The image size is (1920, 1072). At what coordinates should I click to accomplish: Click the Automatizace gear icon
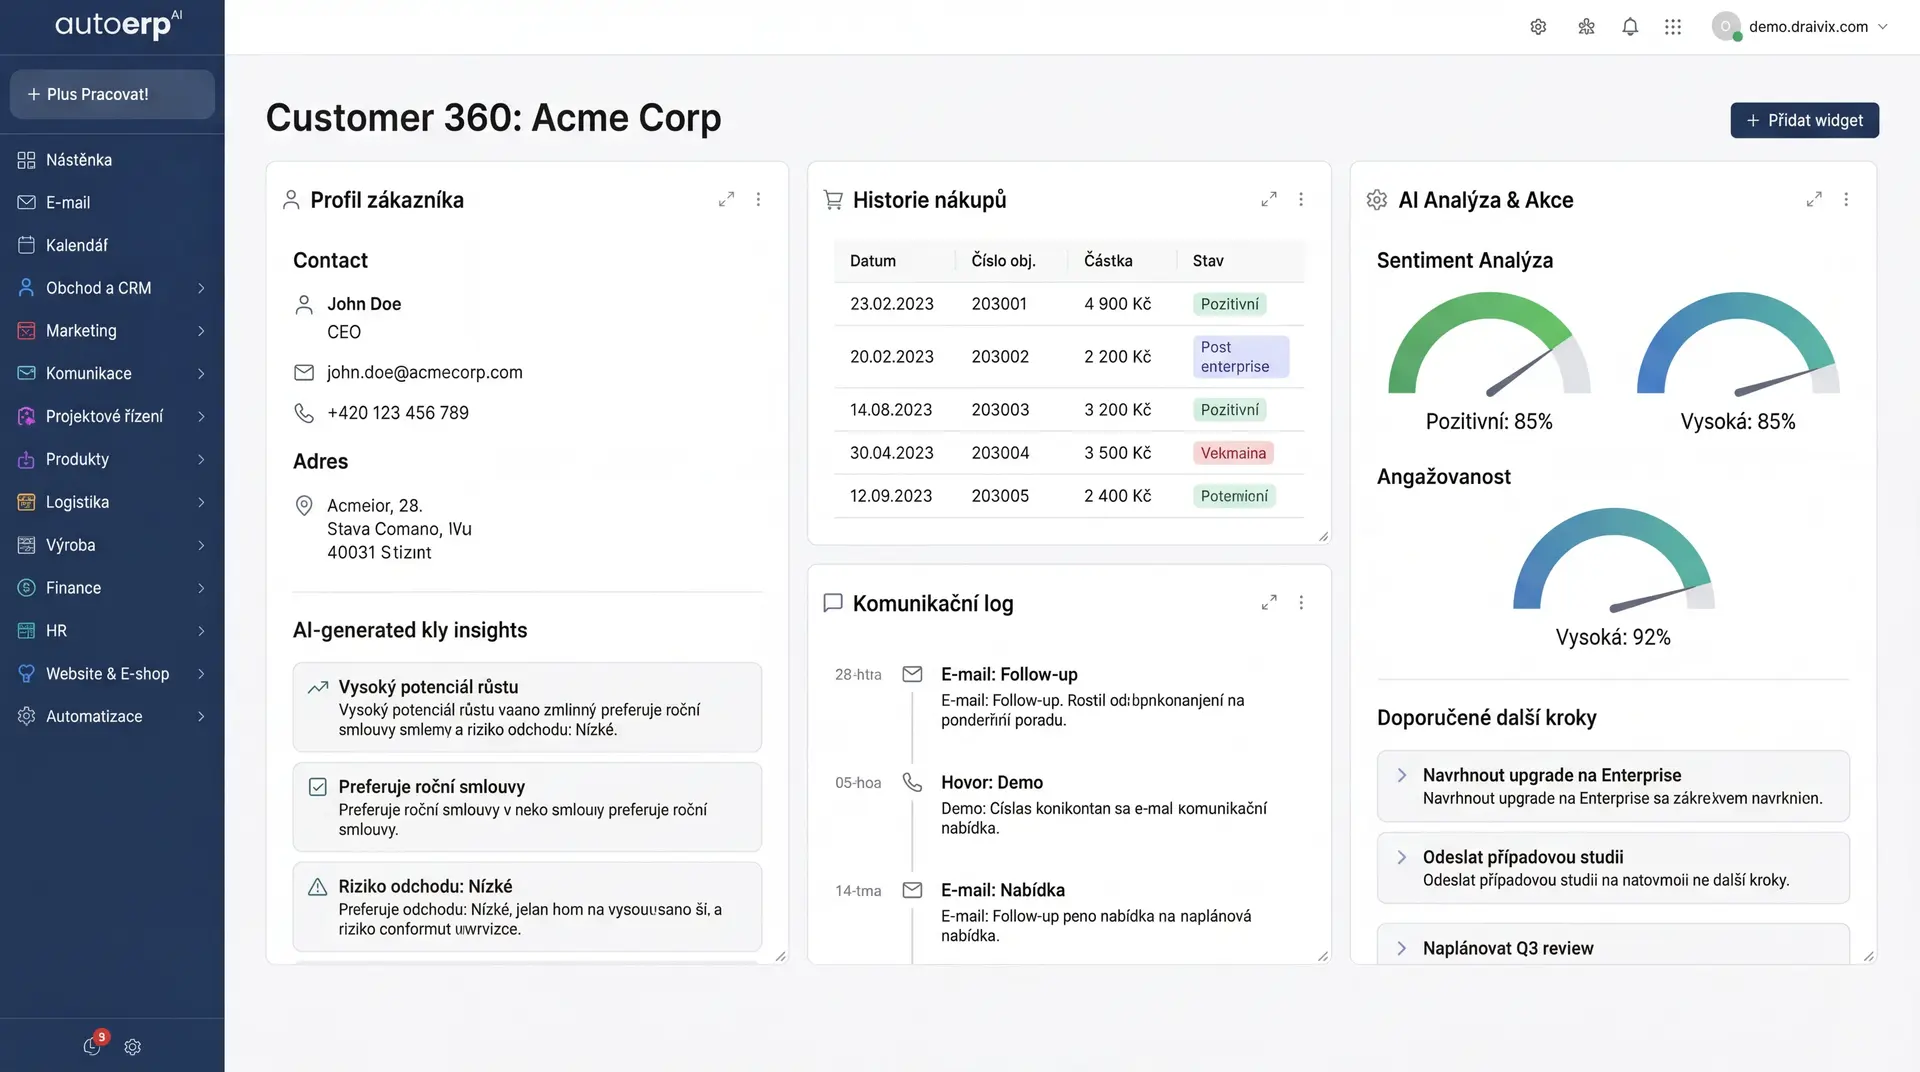tap(27, 717)
